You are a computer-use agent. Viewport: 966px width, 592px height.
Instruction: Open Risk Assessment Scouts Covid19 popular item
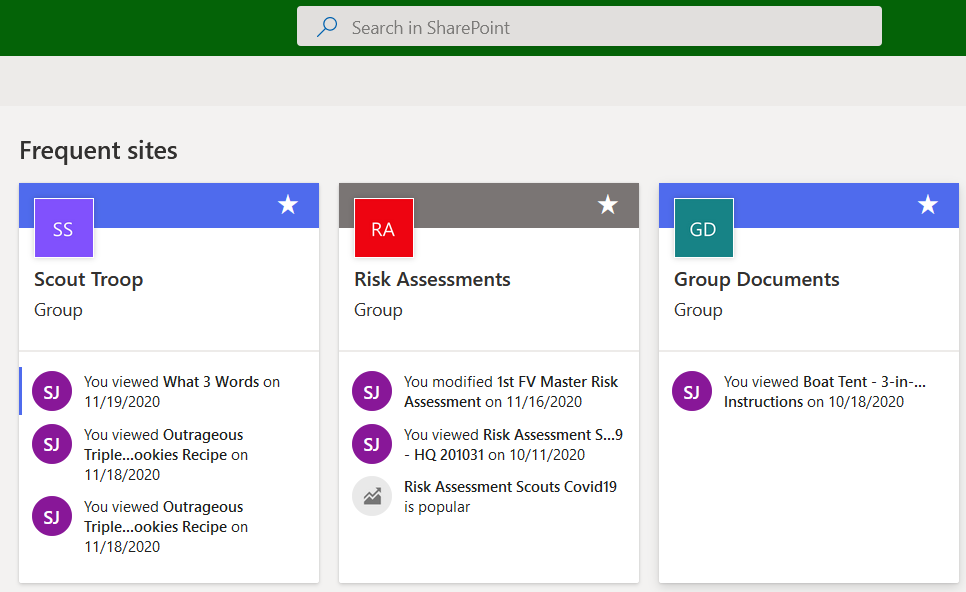click(x=510, y=487)
